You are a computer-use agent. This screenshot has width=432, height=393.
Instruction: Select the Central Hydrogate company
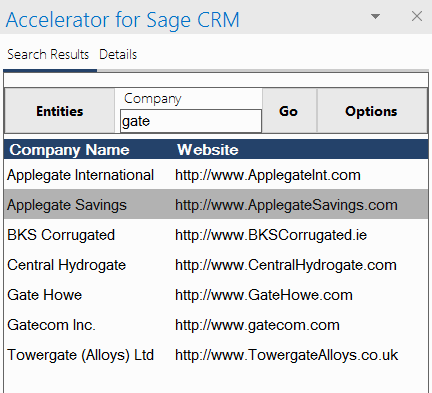pyautogui.click(x=67, y=265)
